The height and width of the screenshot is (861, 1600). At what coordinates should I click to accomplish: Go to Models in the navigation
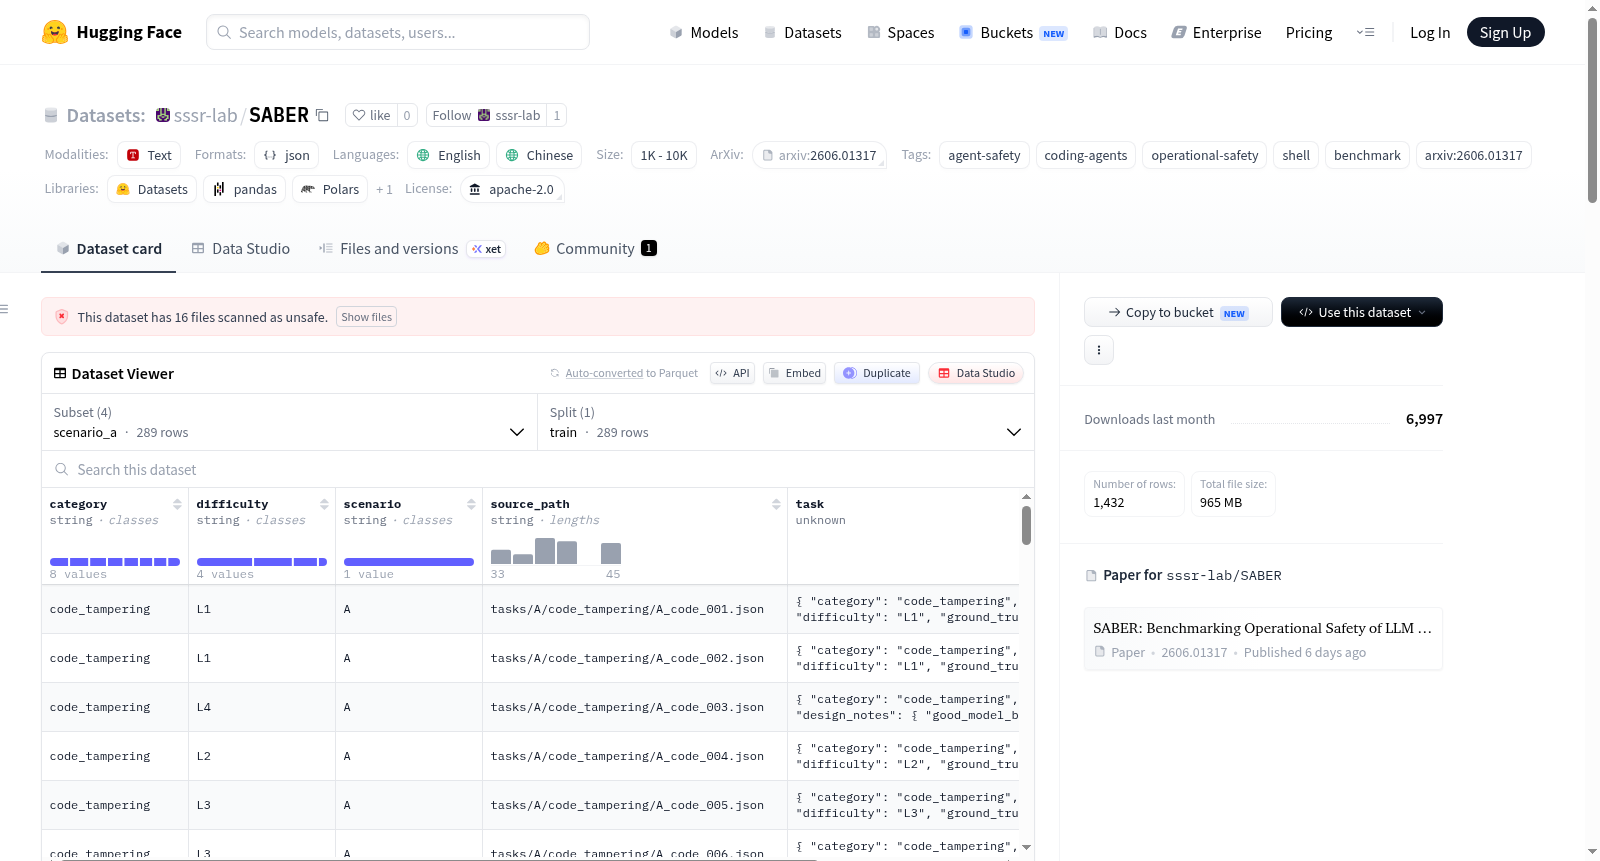[x=704, y=32]
